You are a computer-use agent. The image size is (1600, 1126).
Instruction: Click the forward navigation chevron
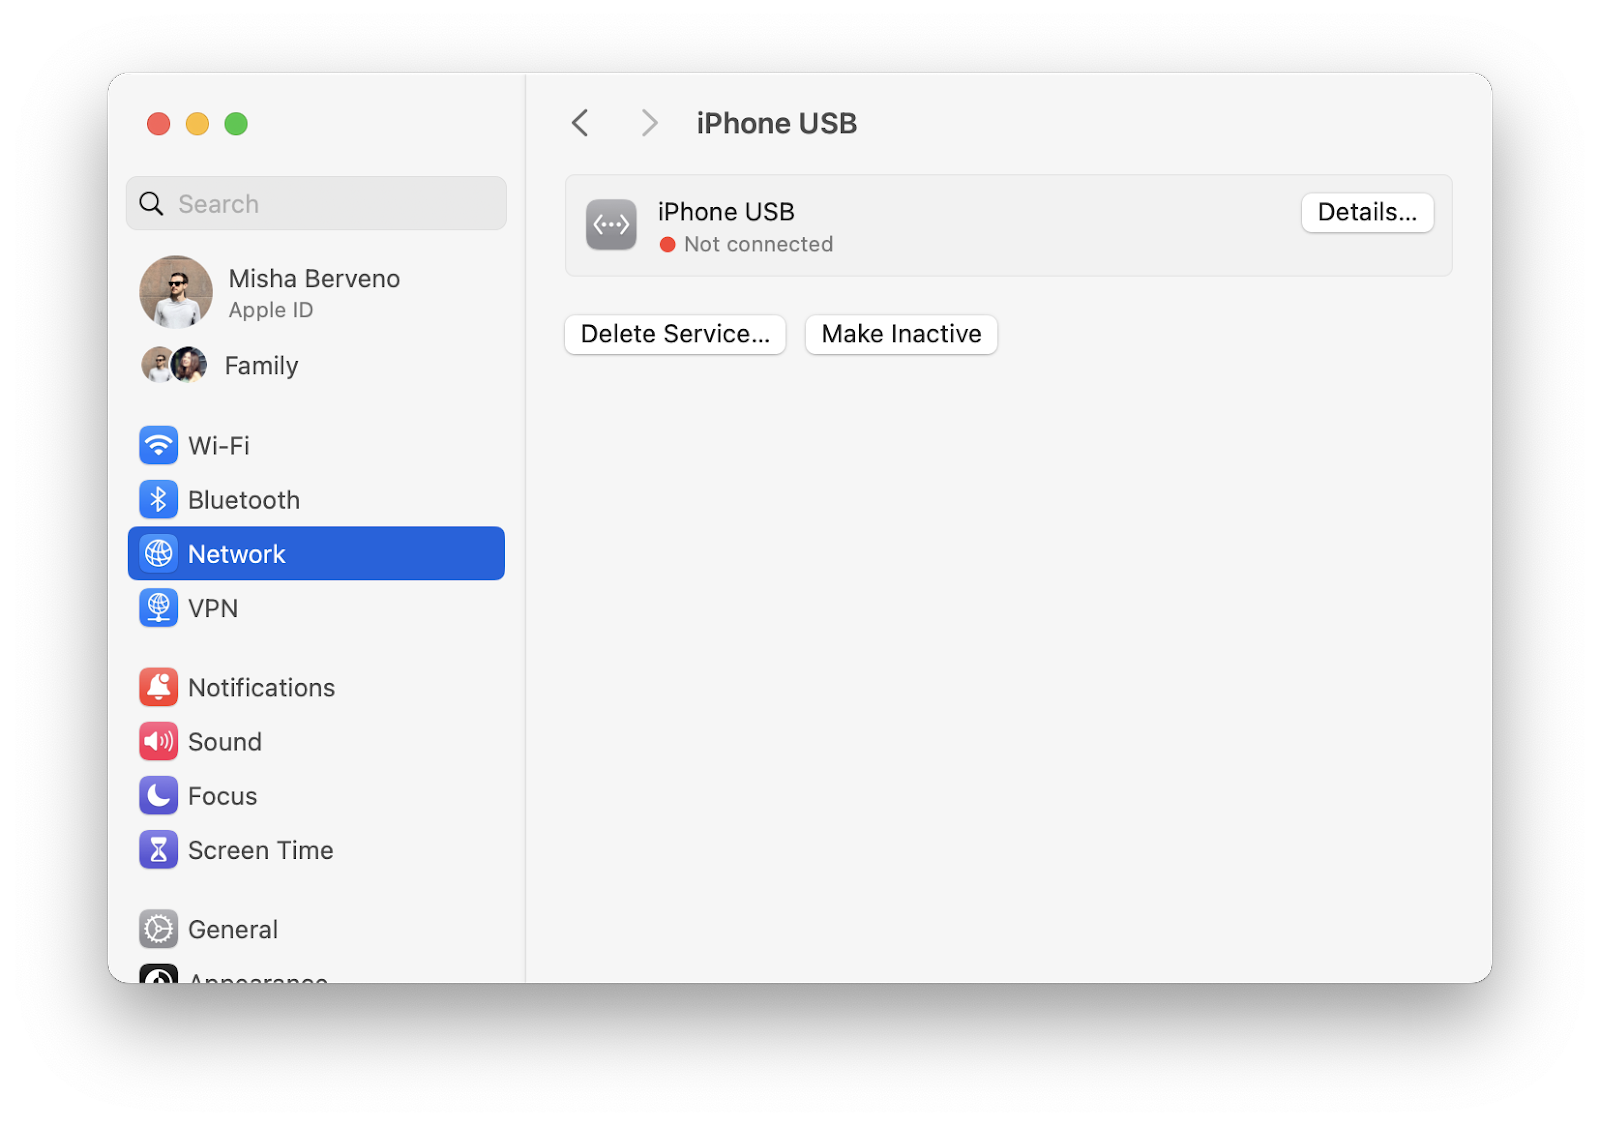(x=649, y=122)
